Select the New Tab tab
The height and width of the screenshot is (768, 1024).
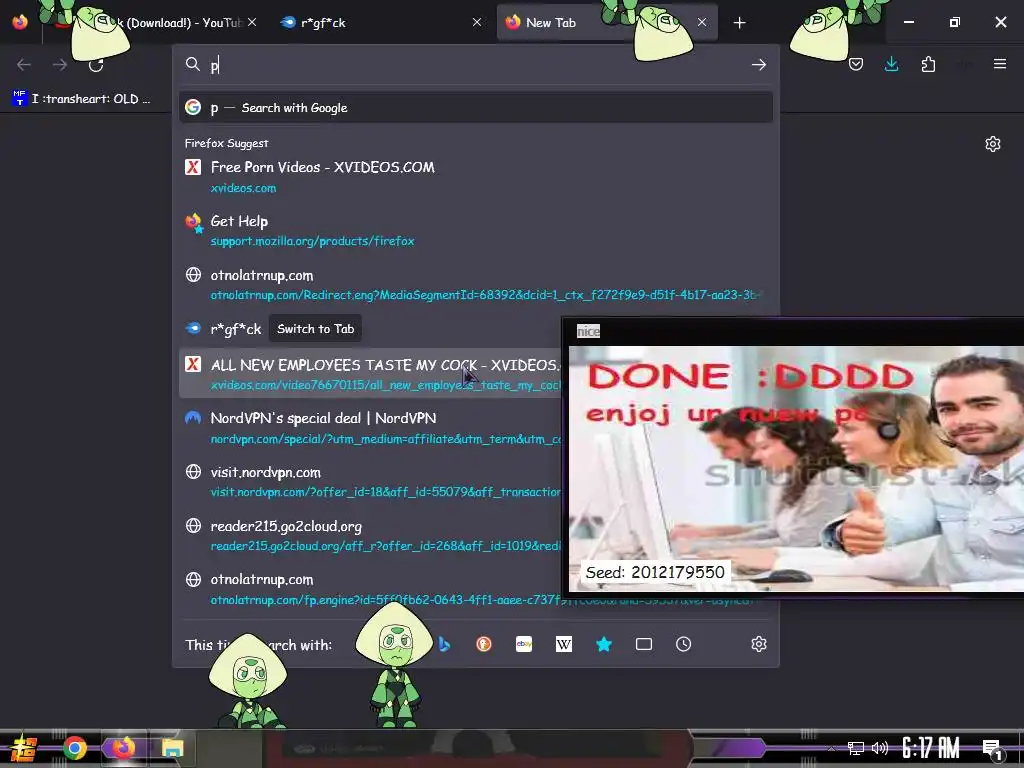(607, 23)
